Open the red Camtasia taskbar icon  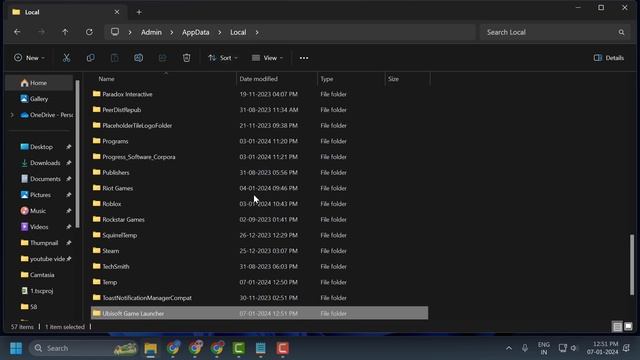pyautogui.click(x=282, y=348)
